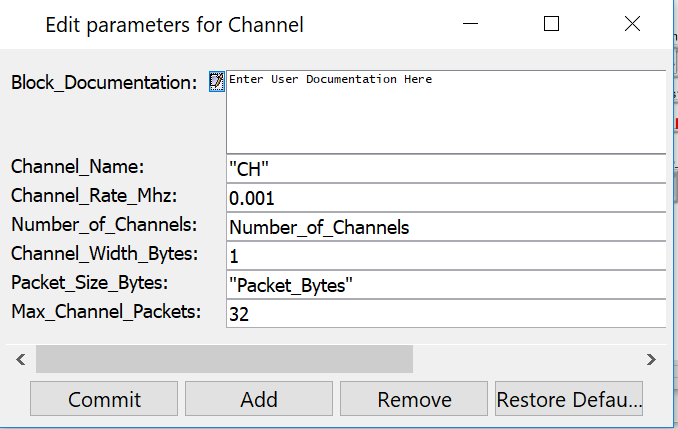Close the Edit parameters for Channel dialog
The width and height of the screenshot is (678, 429).
(632, 24)
